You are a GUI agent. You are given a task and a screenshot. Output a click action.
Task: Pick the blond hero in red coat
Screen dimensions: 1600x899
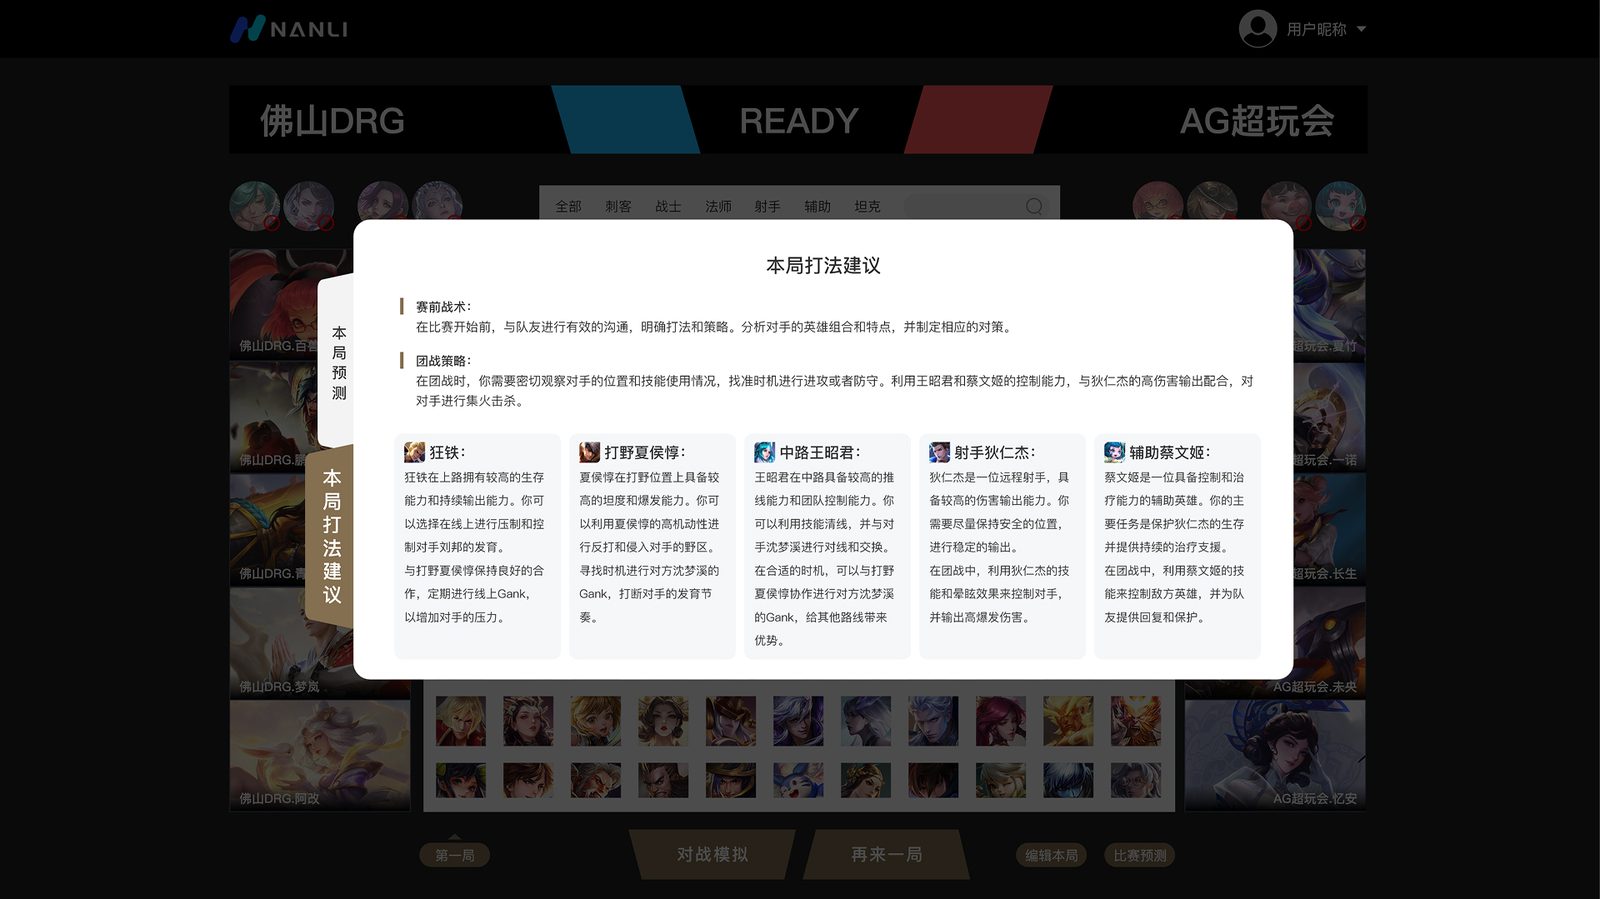point(461,721)
